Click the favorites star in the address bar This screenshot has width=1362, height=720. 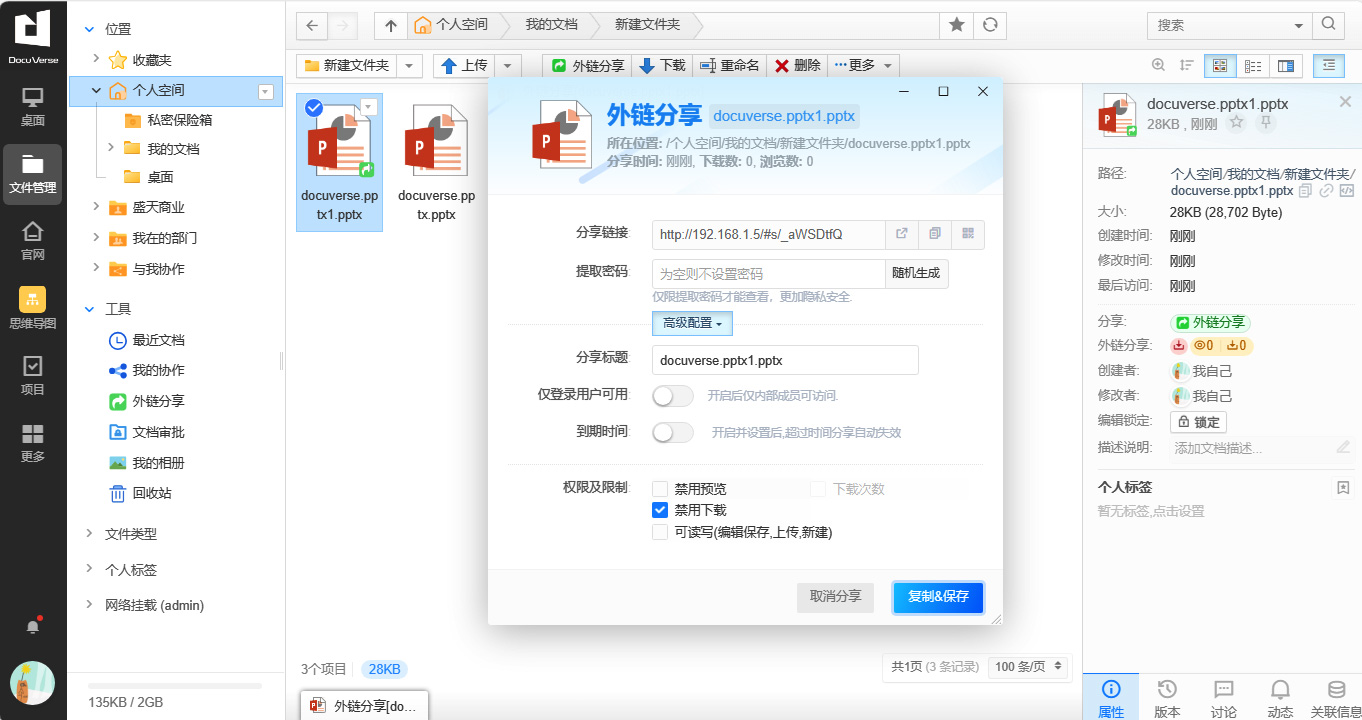(x=957, y=25)
